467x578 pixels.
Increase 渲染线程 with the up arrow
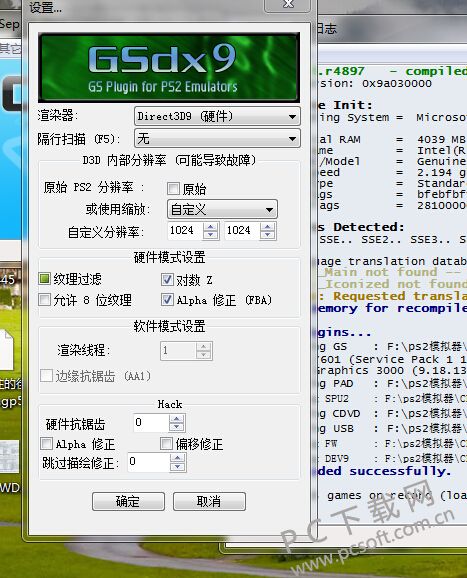(x=204, y=347)
